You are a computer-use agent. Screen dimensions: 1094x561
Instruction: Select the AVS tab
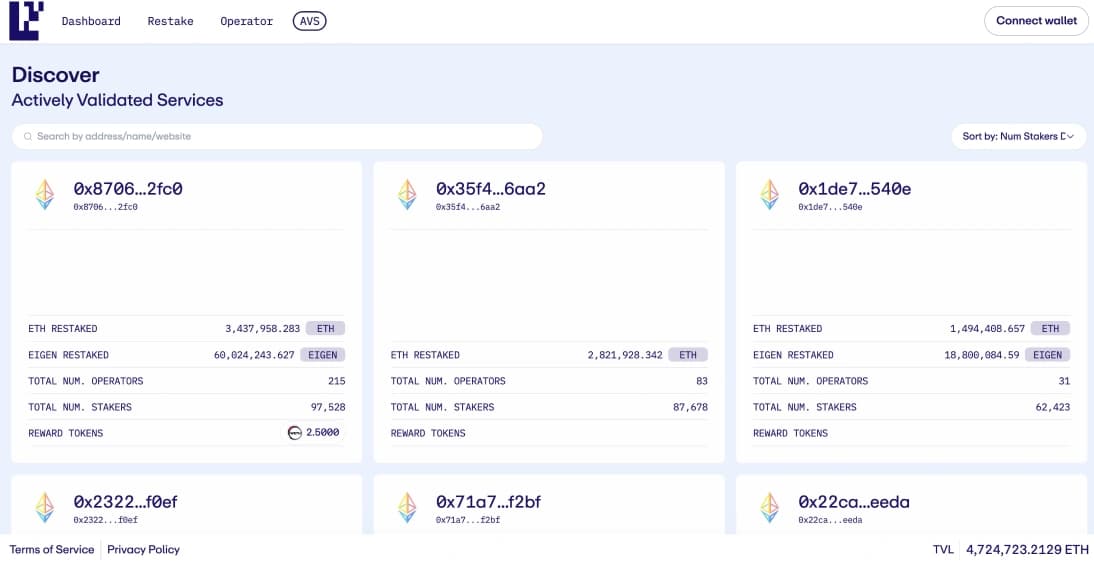pos(310,21)
